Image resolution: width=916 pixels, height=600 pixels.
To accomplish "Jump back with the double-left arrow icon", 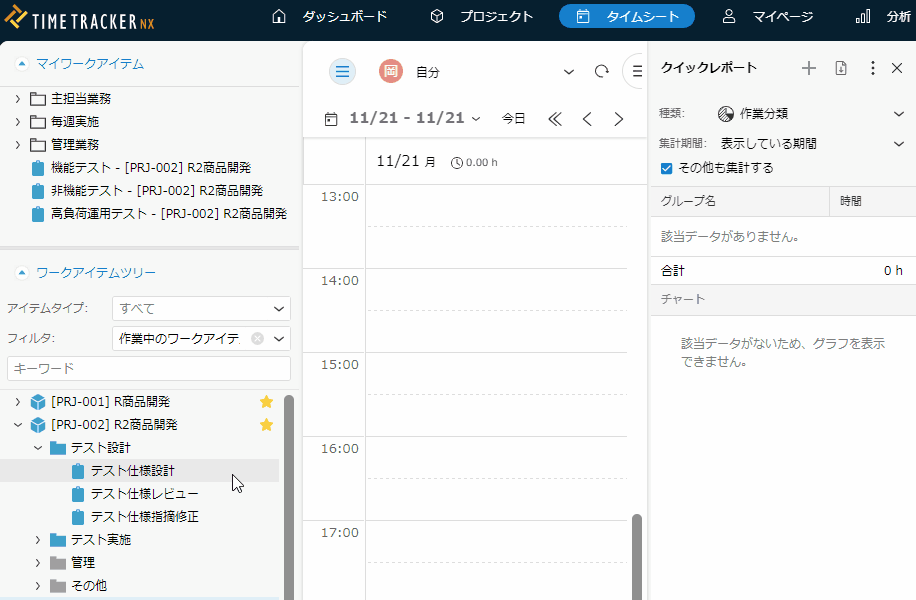I will (x=555, y=119).
